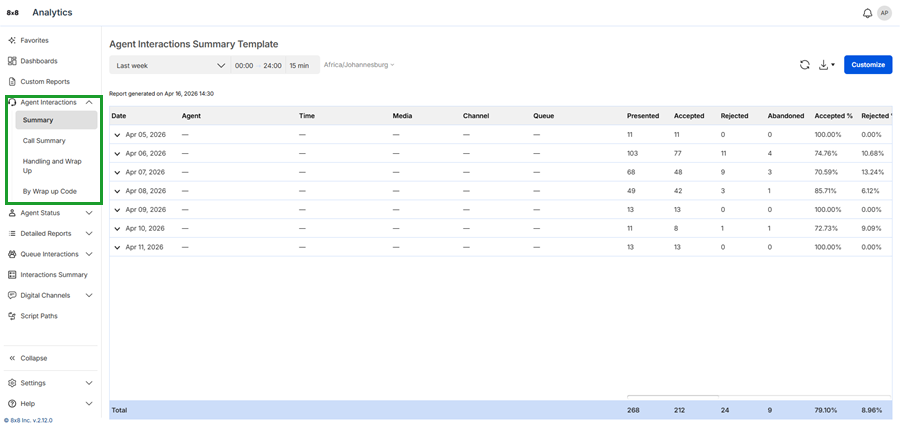Screen dimensions: 900x427
Task: Click the Channel column header
Action: pyautogui.click(x=476, y=116)
